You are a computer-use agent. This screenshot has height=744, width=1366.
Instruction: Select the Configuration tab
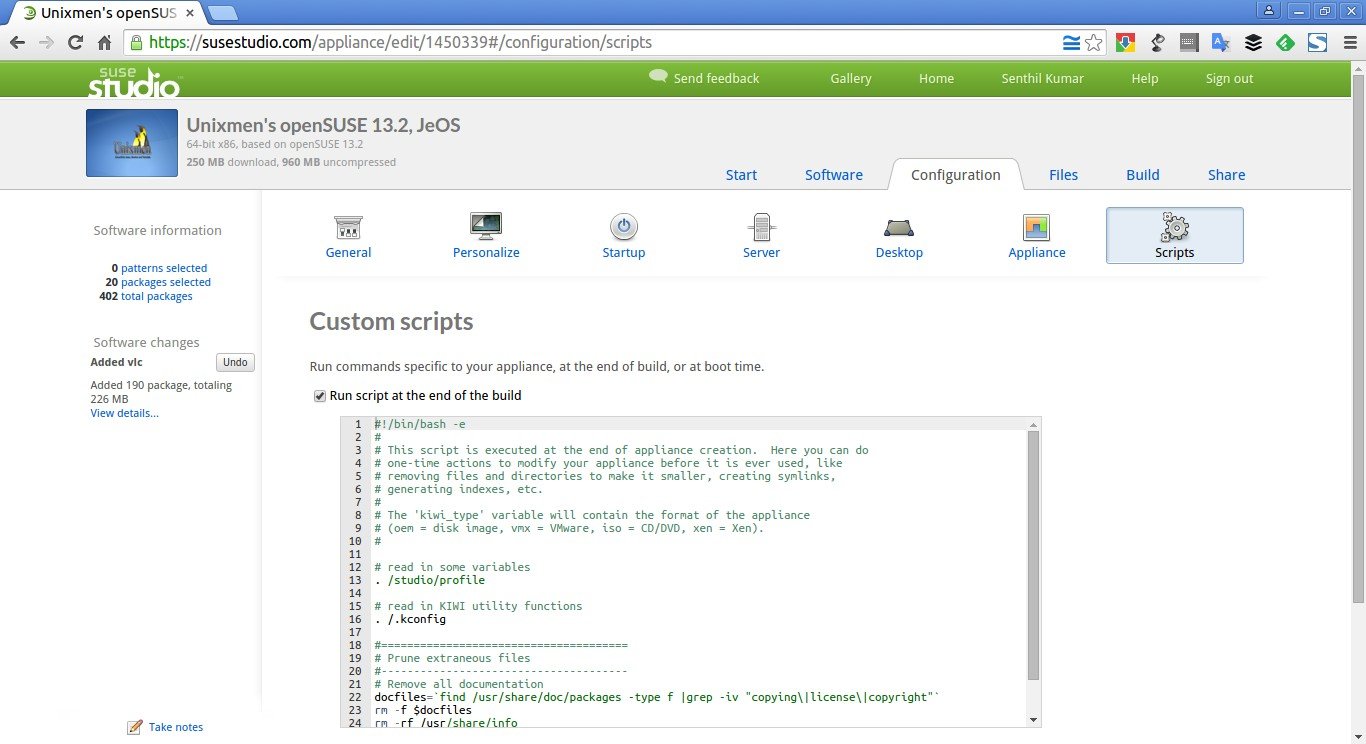(955, 175)
